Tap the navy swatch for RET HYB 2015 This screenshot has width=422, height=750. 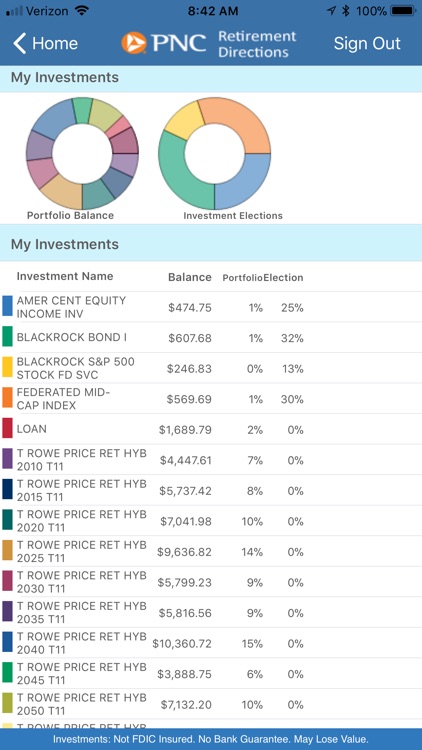(7, 489)
